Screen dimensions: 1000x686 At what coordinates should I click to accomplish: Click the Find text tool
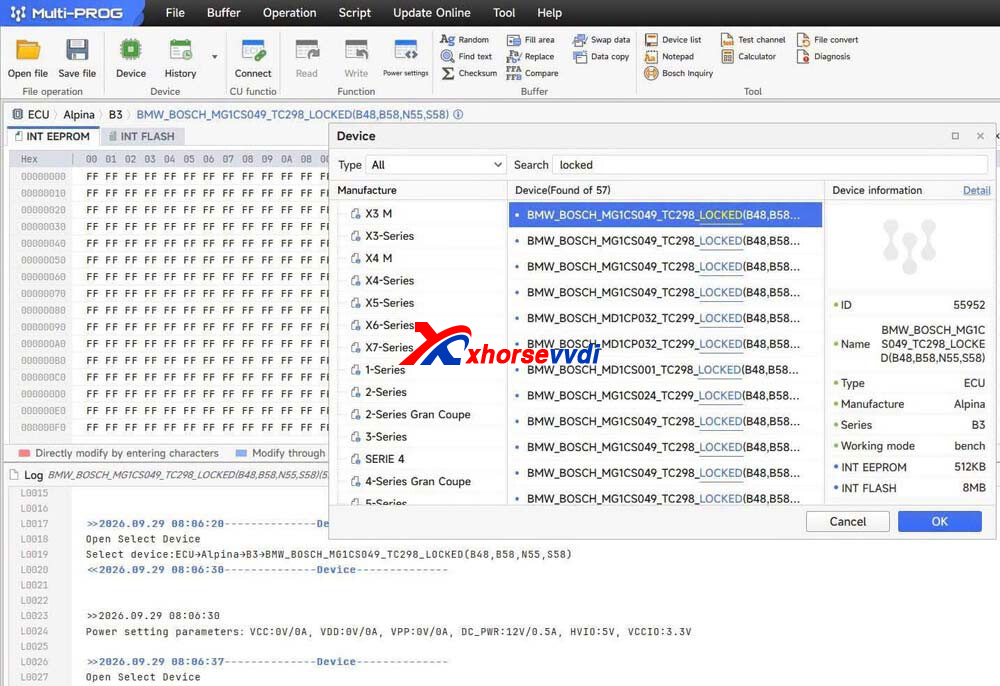[x=466, y=56]
